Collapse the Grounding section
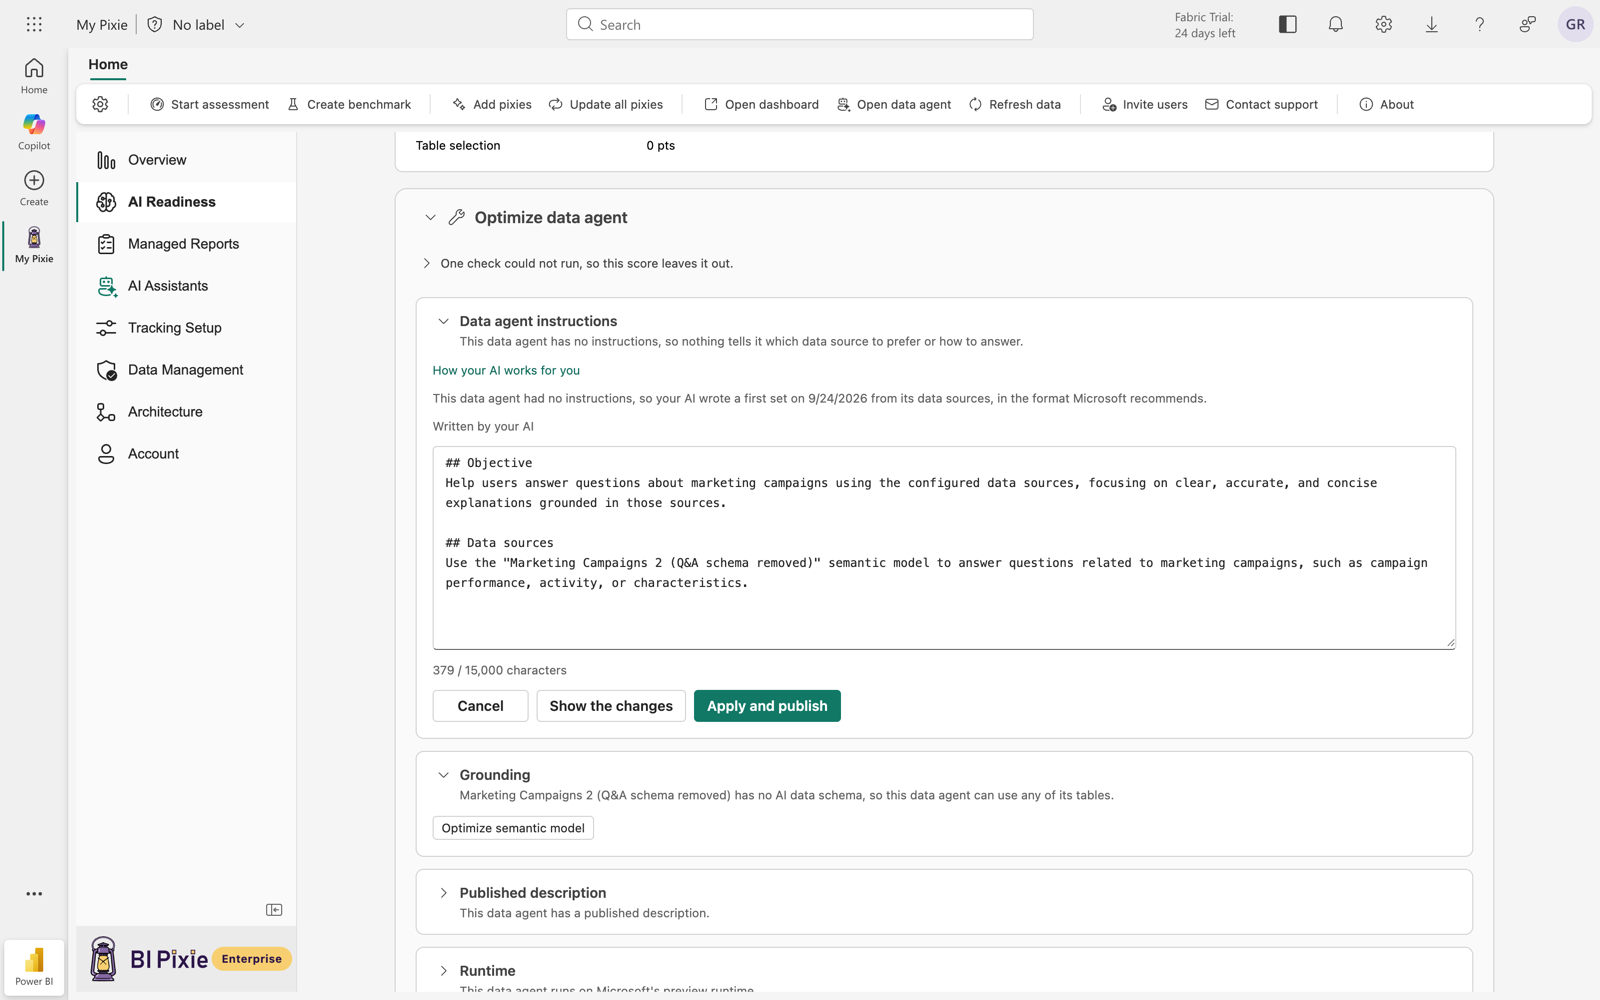Screen dimensions: 1600x1000 [x=443, y=775]
